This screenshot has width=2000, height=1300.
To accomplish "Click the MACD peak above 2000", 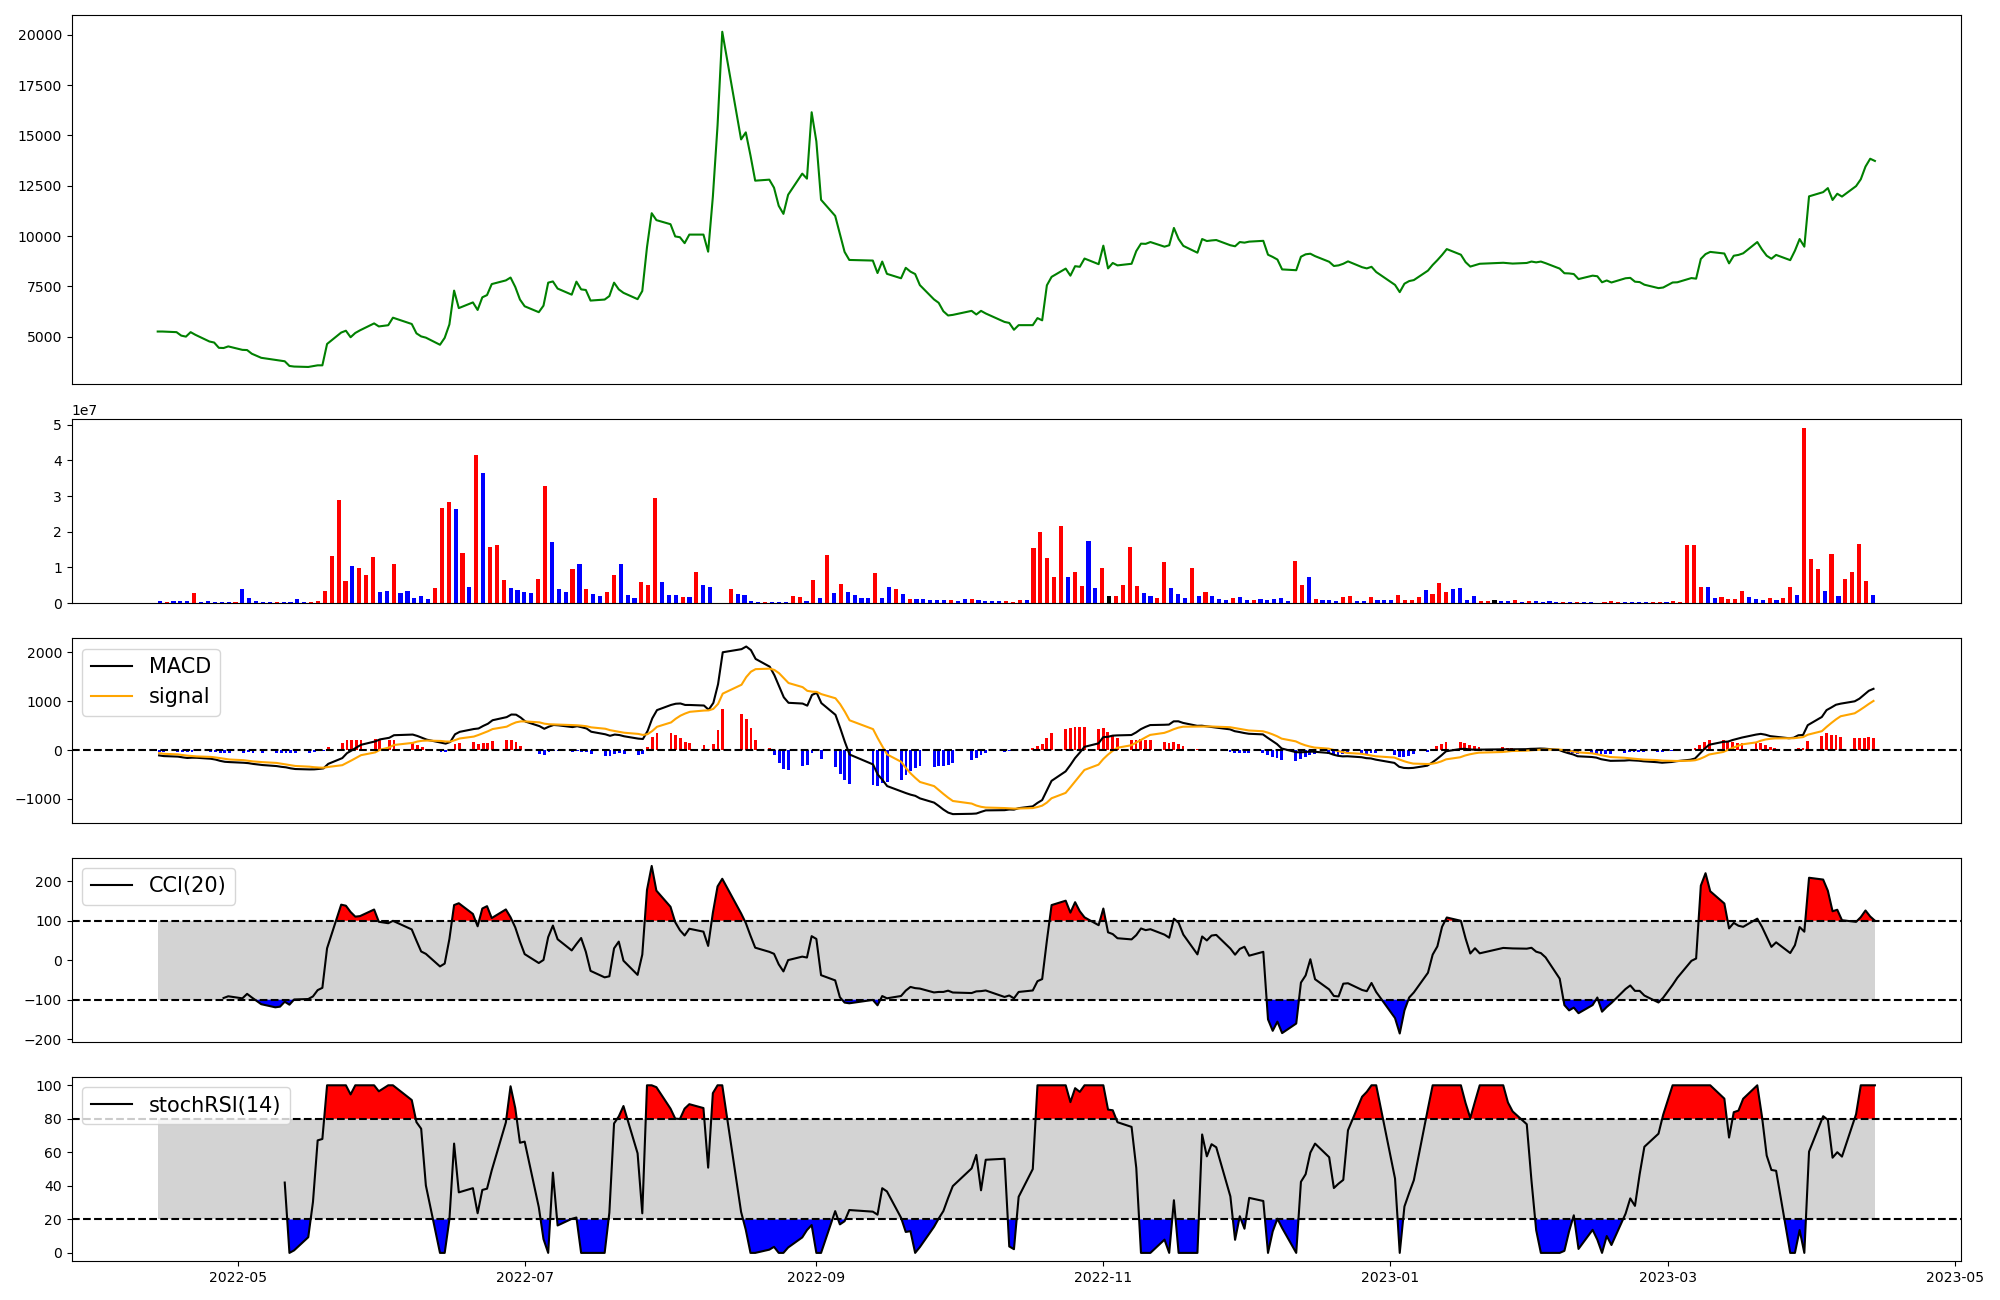I will pyautogui.click(x=746, y=647).
